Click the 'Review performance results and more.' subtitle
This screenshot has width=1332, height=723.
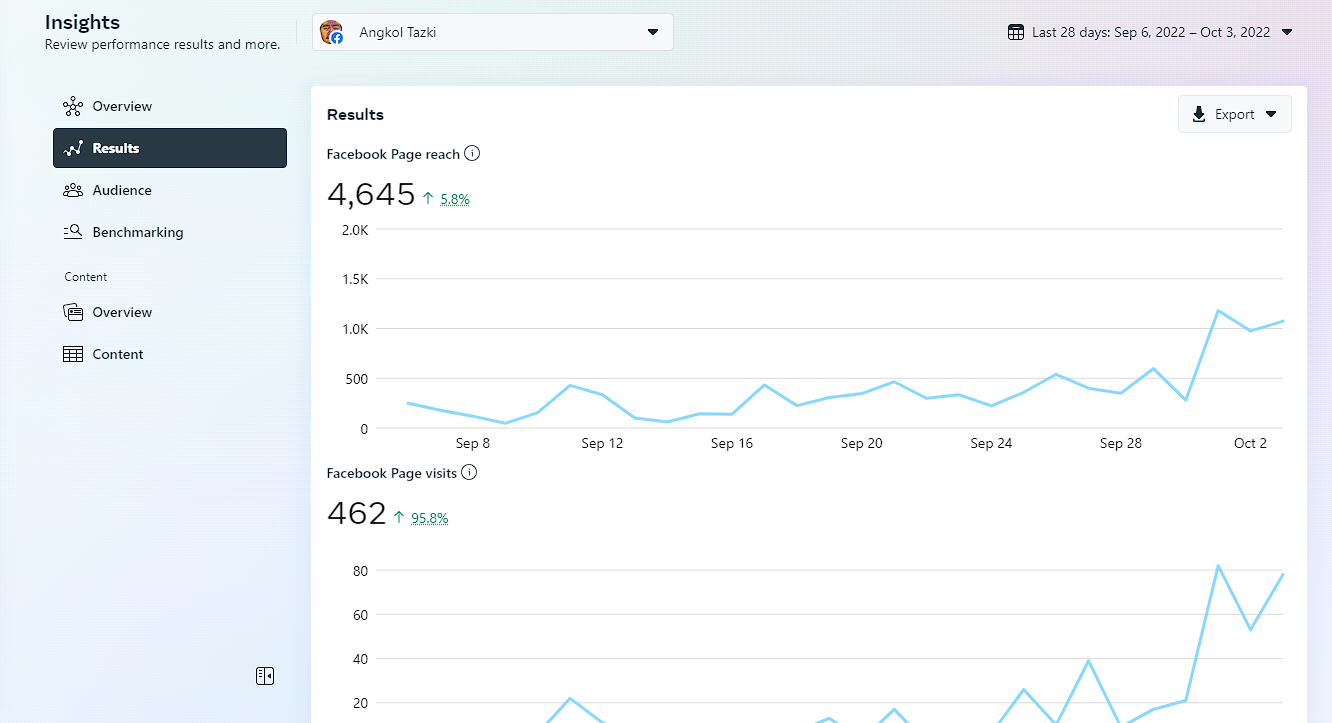163,44
